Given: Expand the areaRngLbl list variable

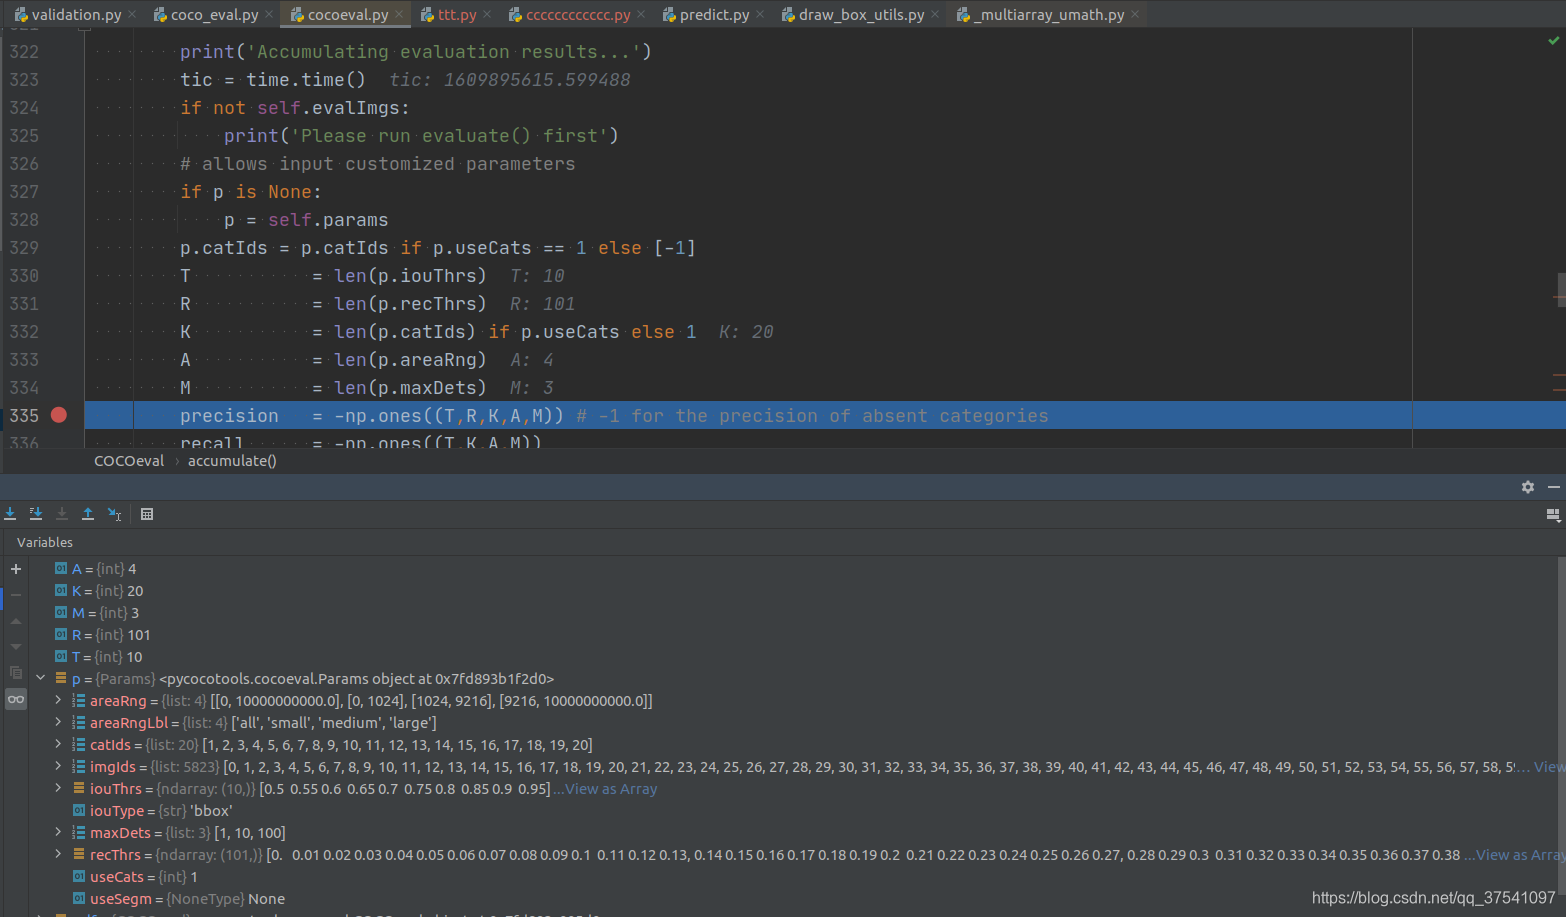Looking at the screenshot, I should pos(58,722).
